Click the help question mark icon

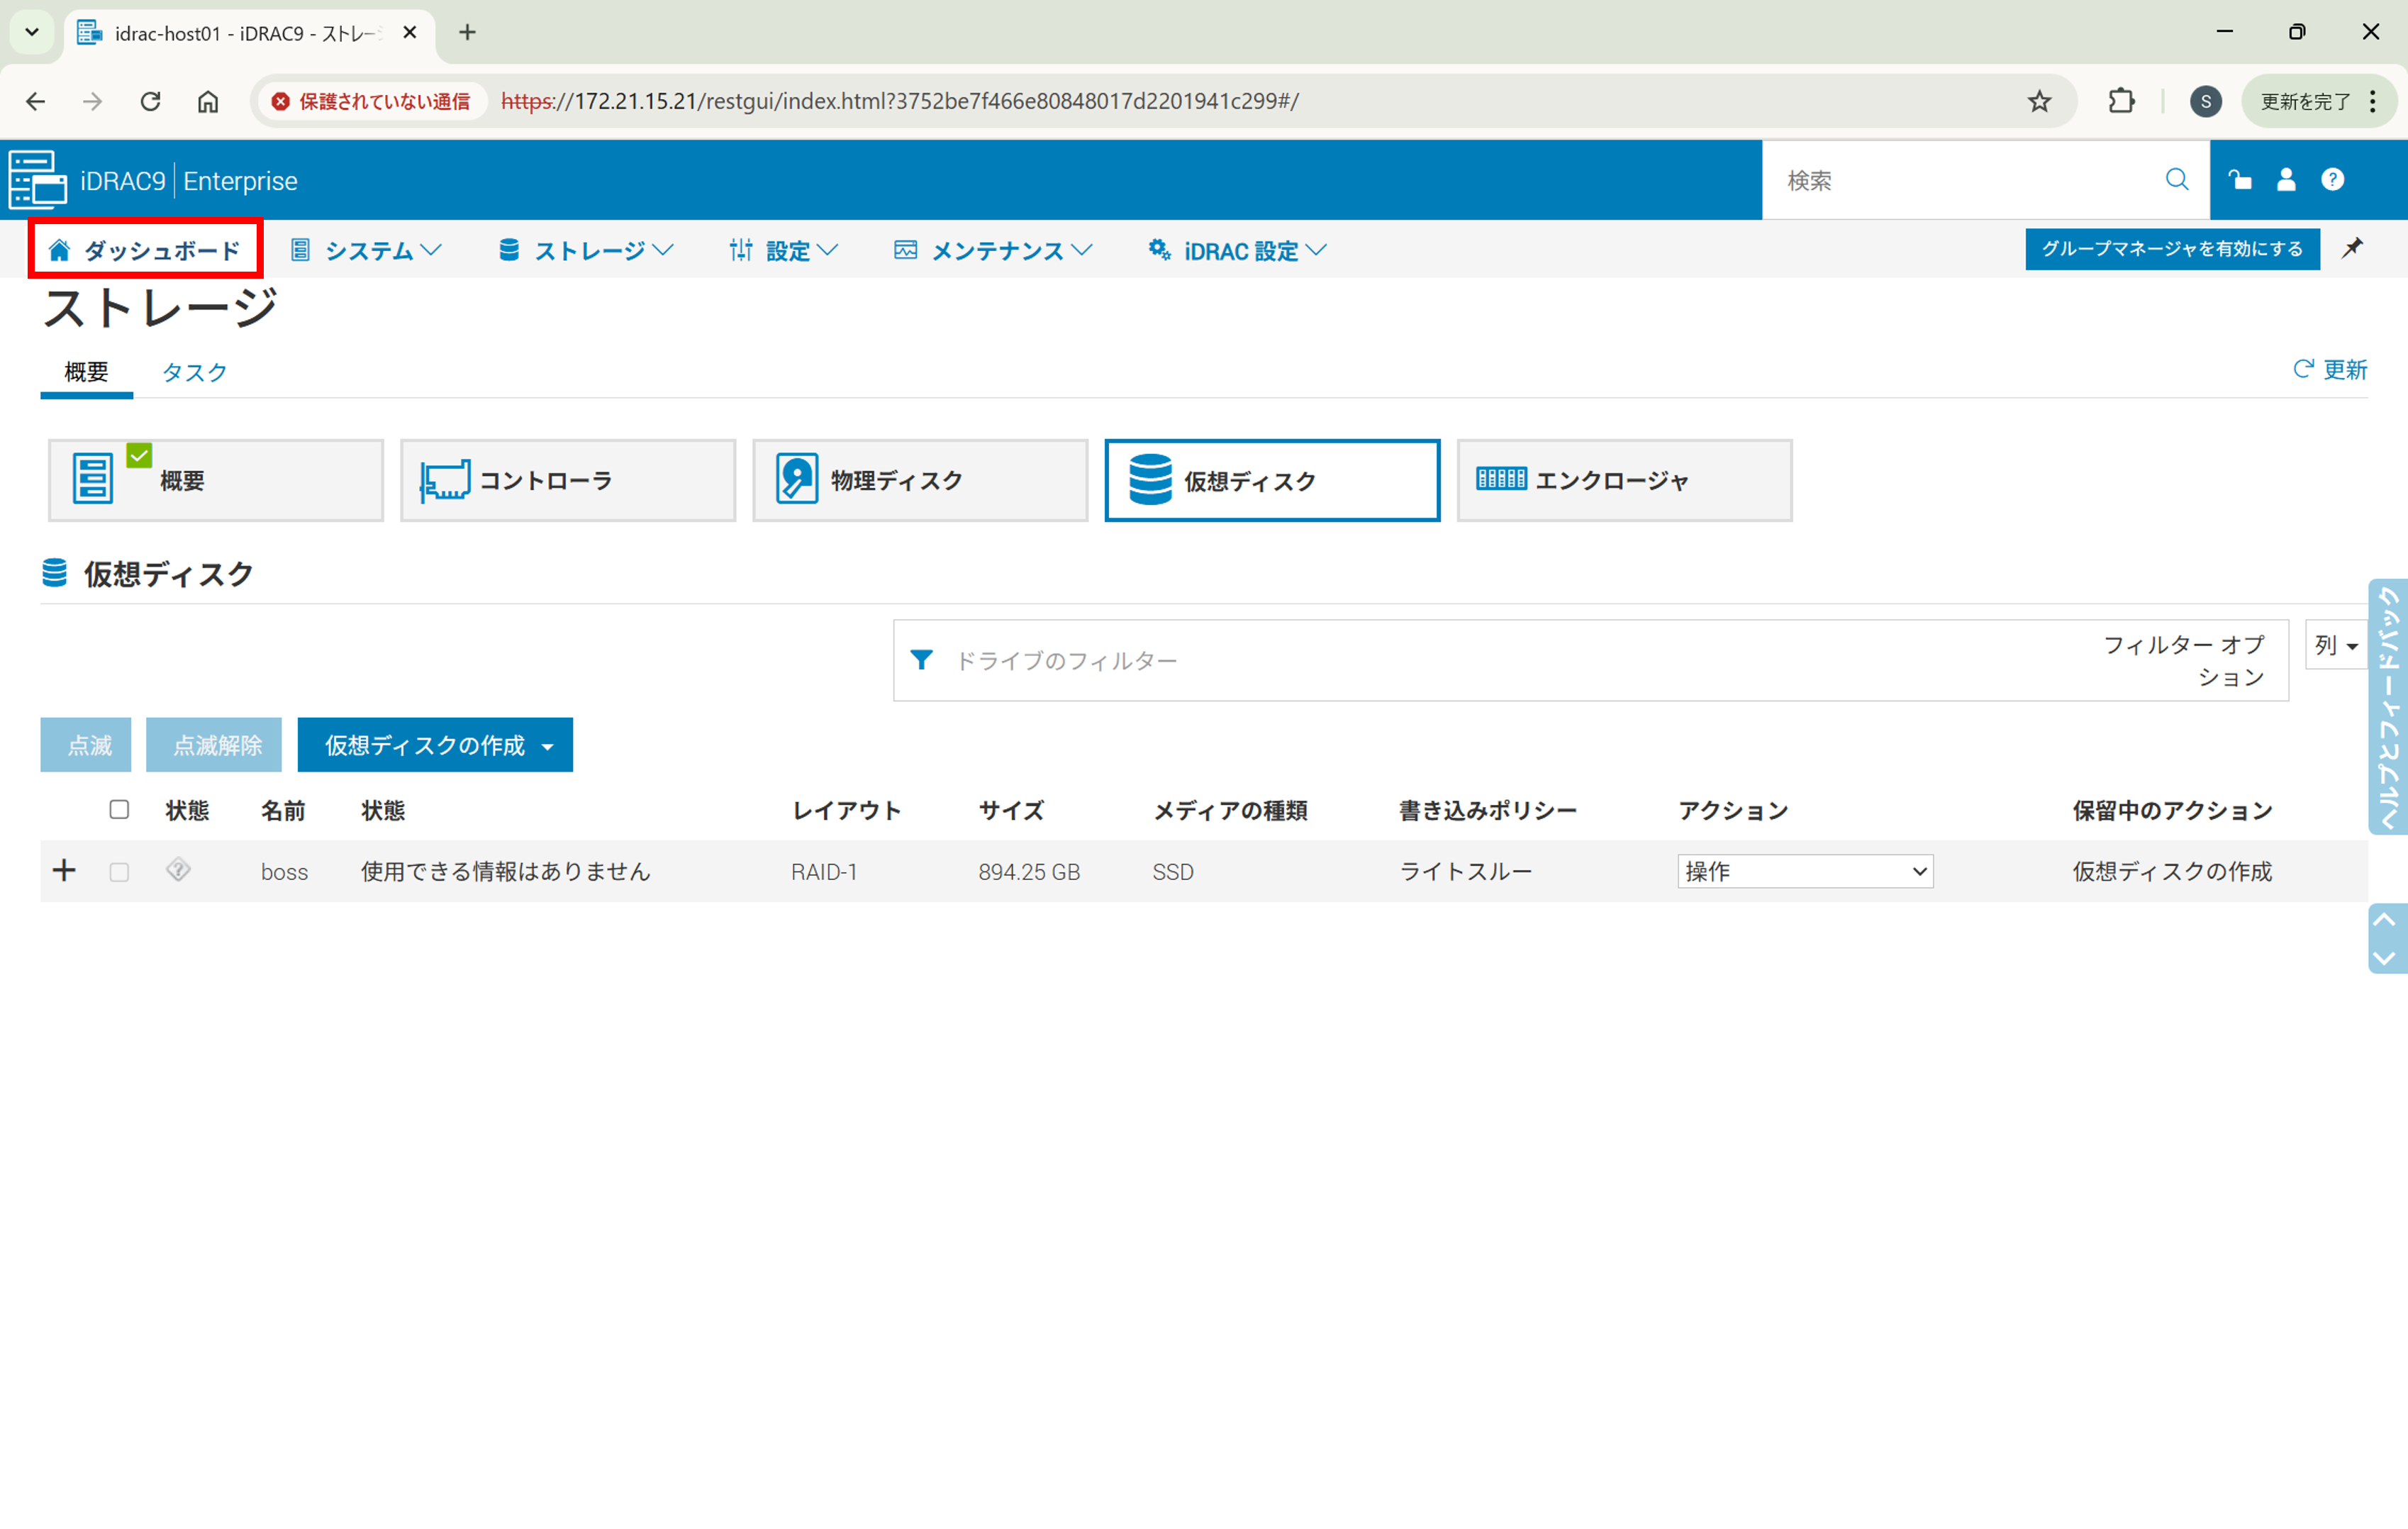tap(2332, 180)
